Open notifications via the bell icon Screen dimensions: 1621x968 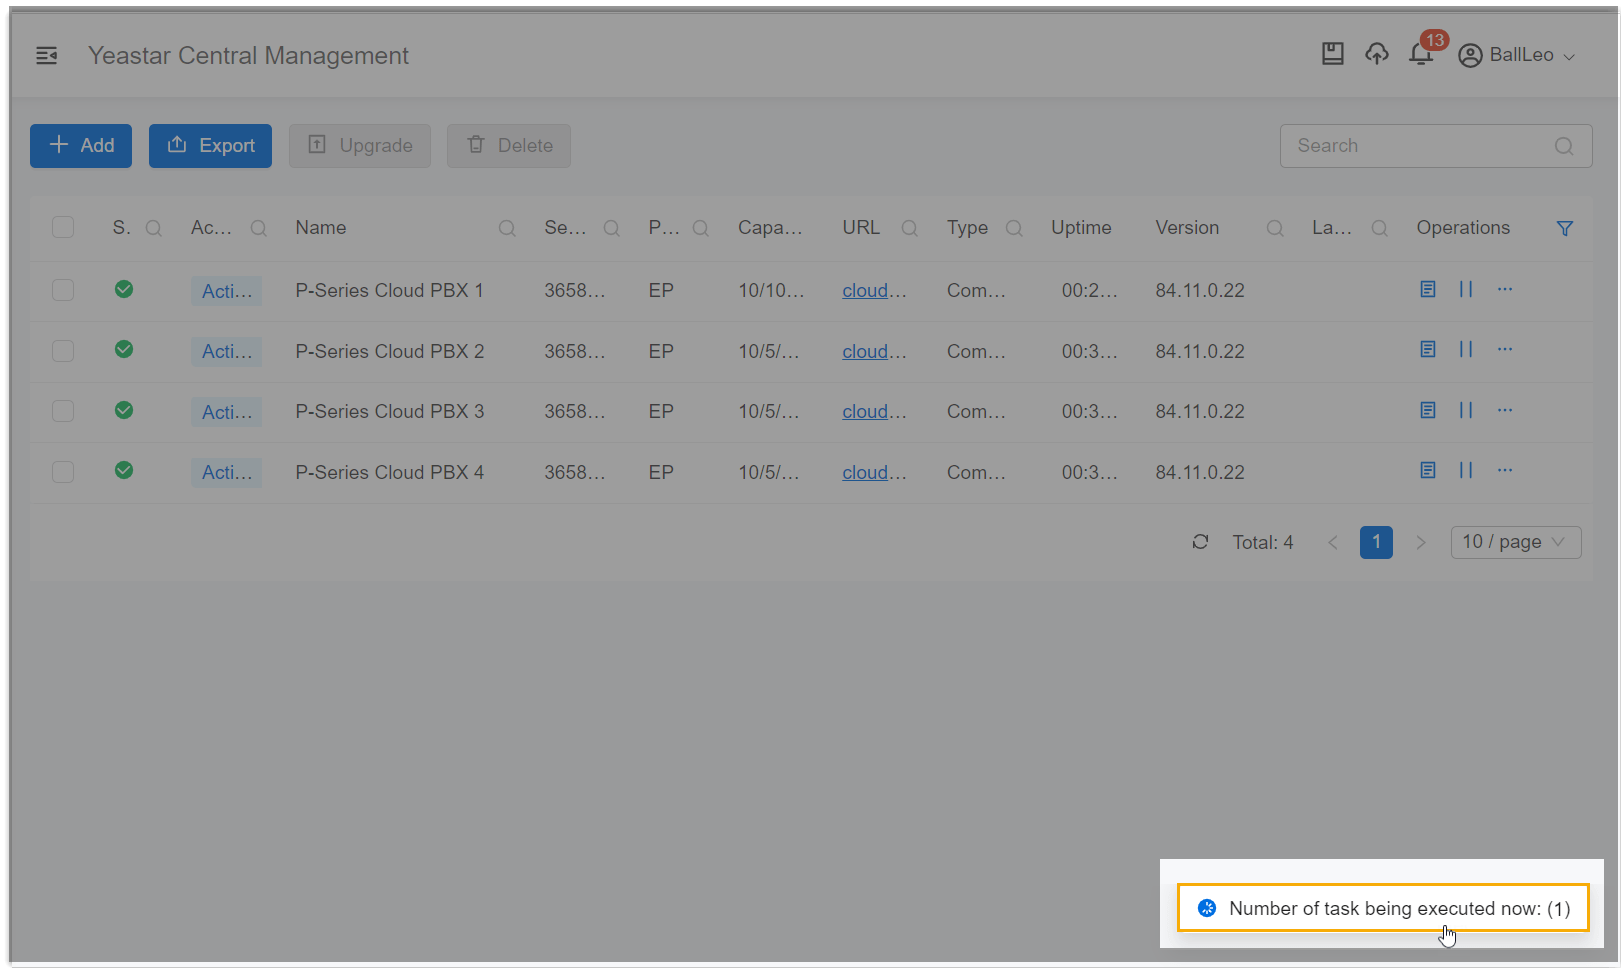[1421, 55]
